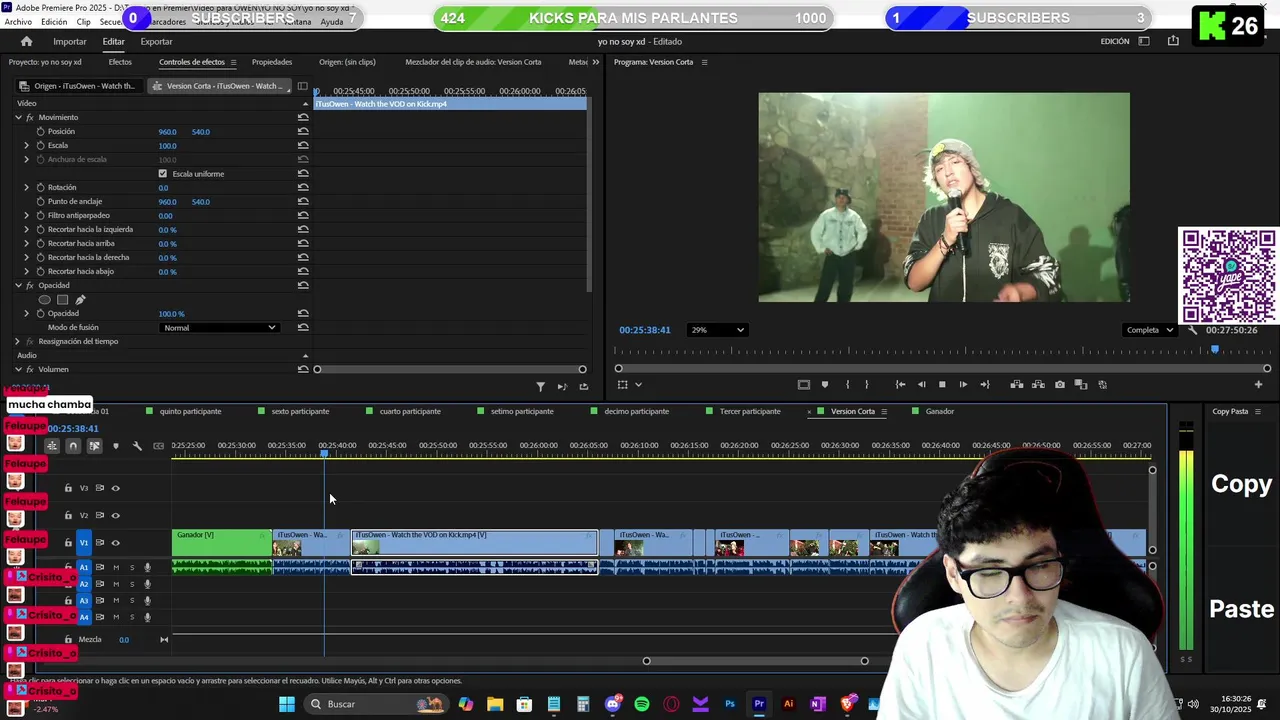Click the Lift button
Viewport: 1280px width, 720px height.
1017,384
